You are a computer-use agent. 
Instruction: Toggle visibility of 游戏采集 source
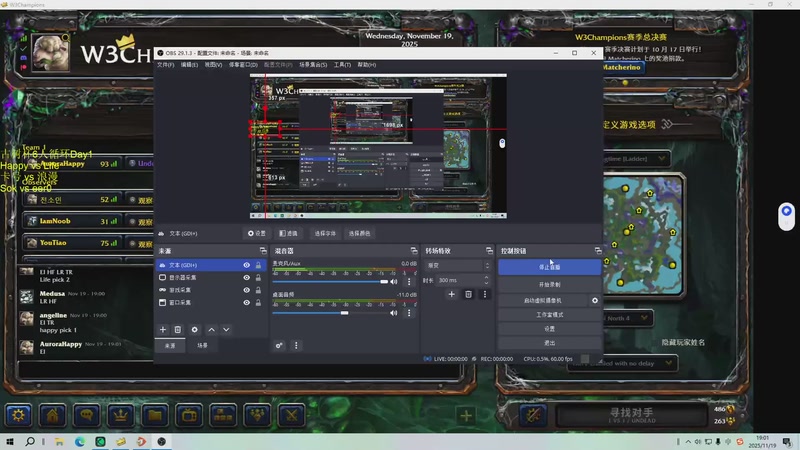point(246,290)
